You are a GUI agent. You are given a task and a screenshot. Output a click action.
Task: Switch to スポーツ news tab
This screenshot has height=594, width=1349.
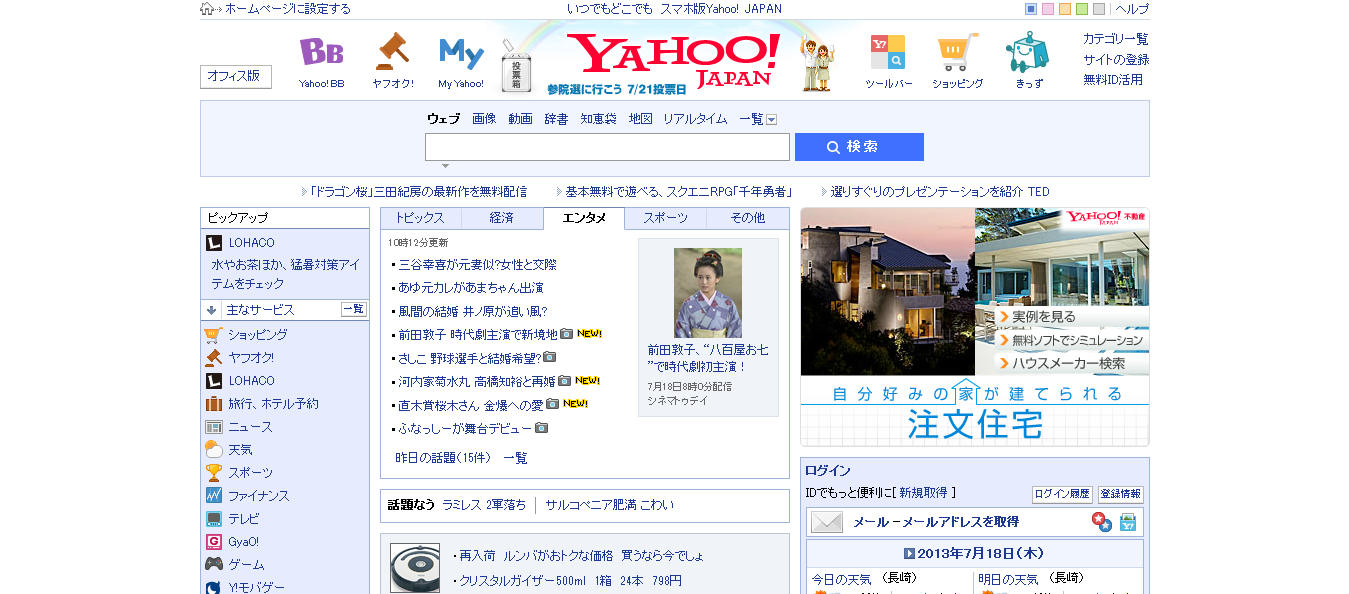click(665, 218)
